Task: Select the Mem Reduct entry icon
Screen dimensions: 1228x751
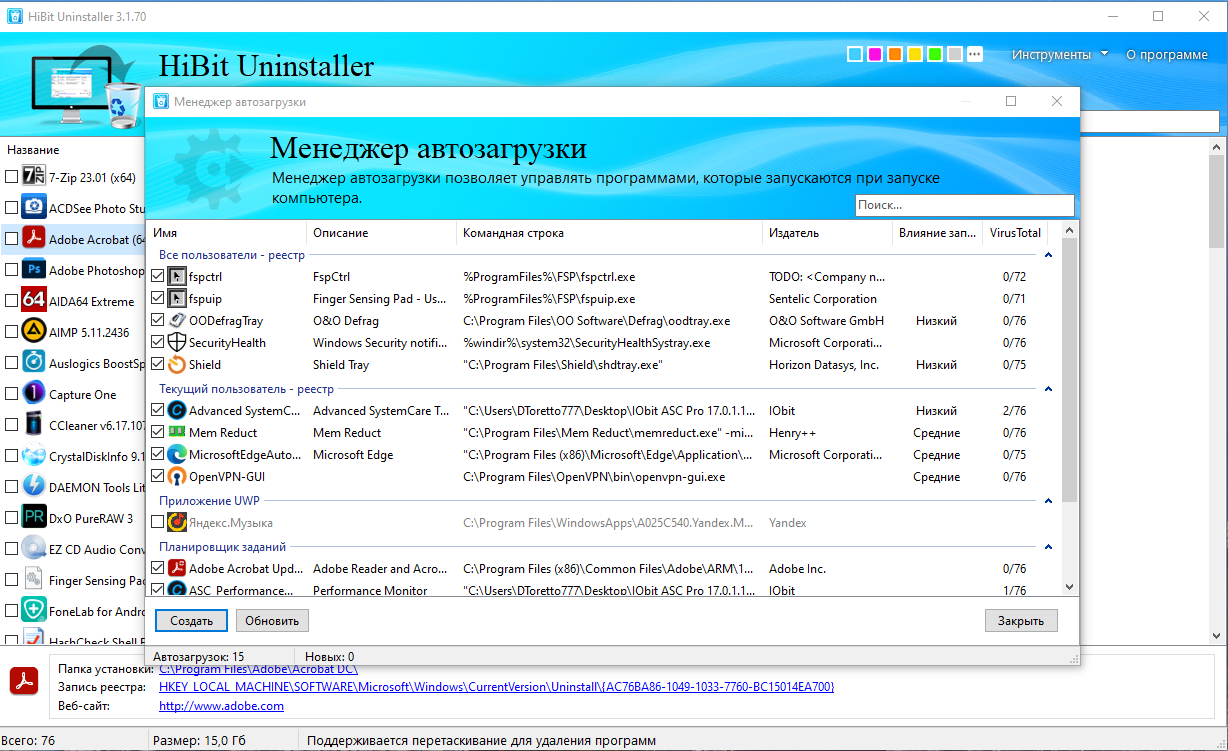Action: (177, 433)
